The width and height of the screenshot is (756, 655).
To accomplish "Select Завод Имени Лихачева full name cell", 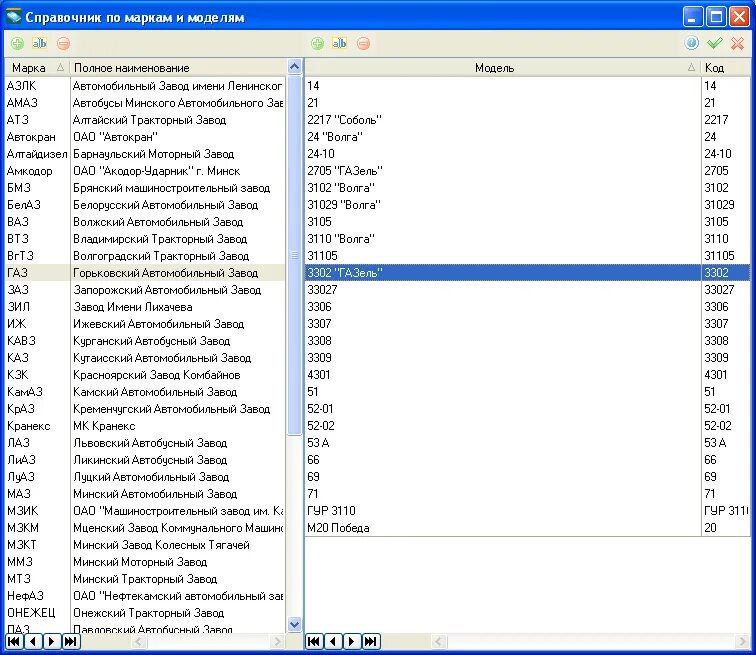I will coord(178,307).
